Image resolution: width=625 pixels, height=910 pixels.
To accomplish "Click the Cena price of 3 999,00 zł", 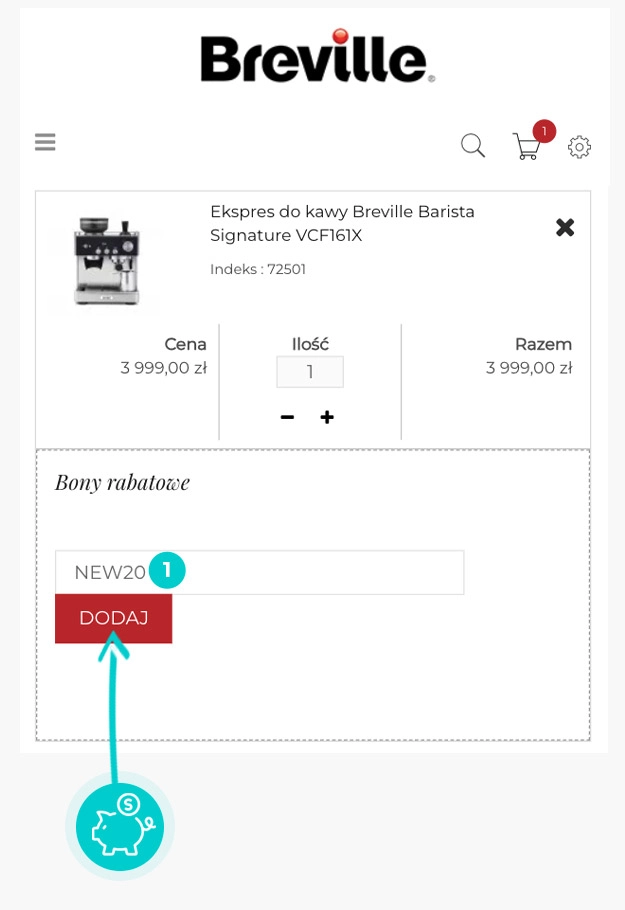I will [163, 368].
